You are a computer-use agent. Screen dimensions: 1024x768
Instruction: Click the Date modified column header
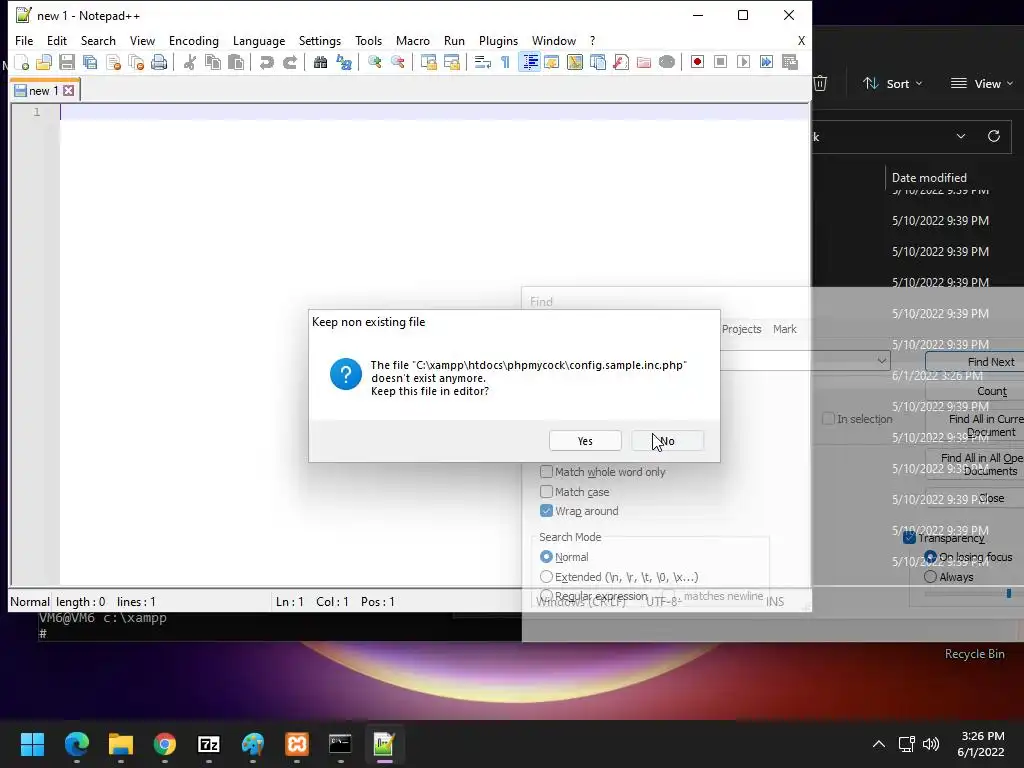[929, 178]
